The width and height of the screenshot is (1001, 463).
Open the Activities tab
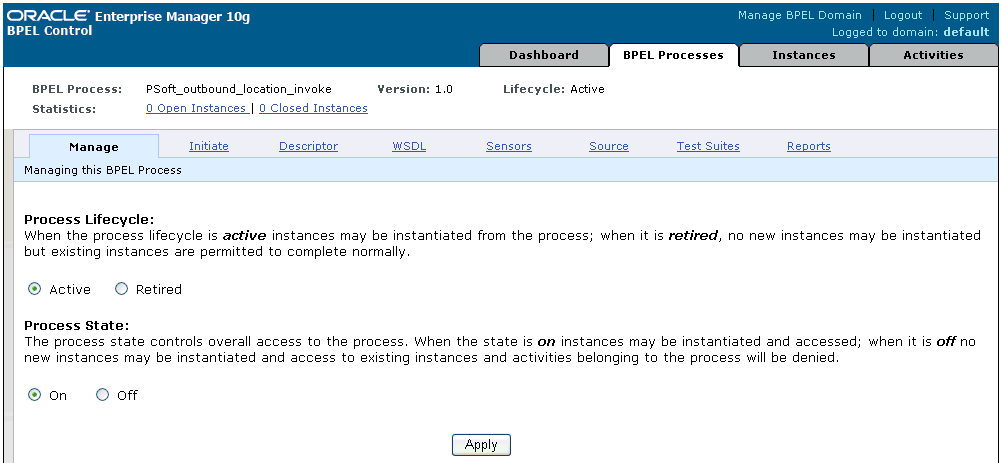click(933, 55)
